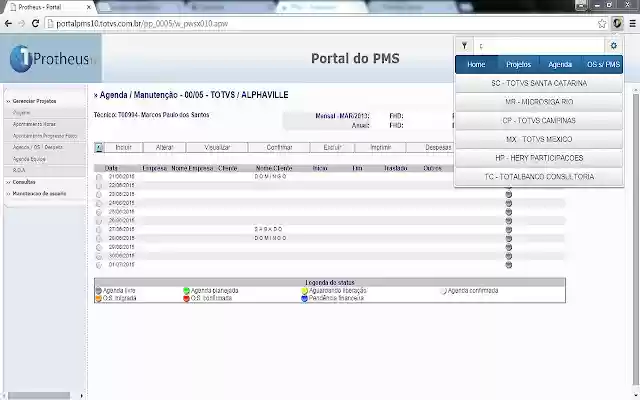Click the status icon in the 25/06/2015 row

pyautogui.click(x=509, y=212)
